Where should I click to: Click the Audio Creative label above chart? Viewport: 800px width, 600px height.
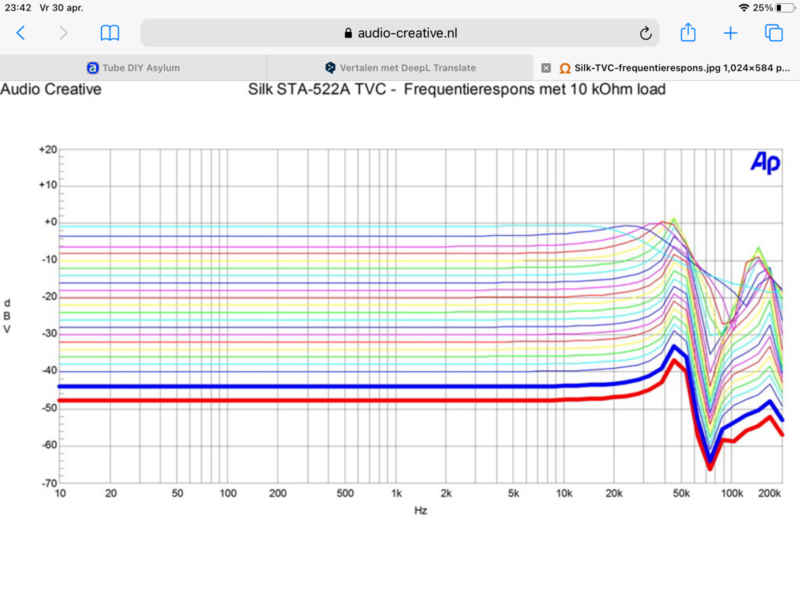coord(50,90)
